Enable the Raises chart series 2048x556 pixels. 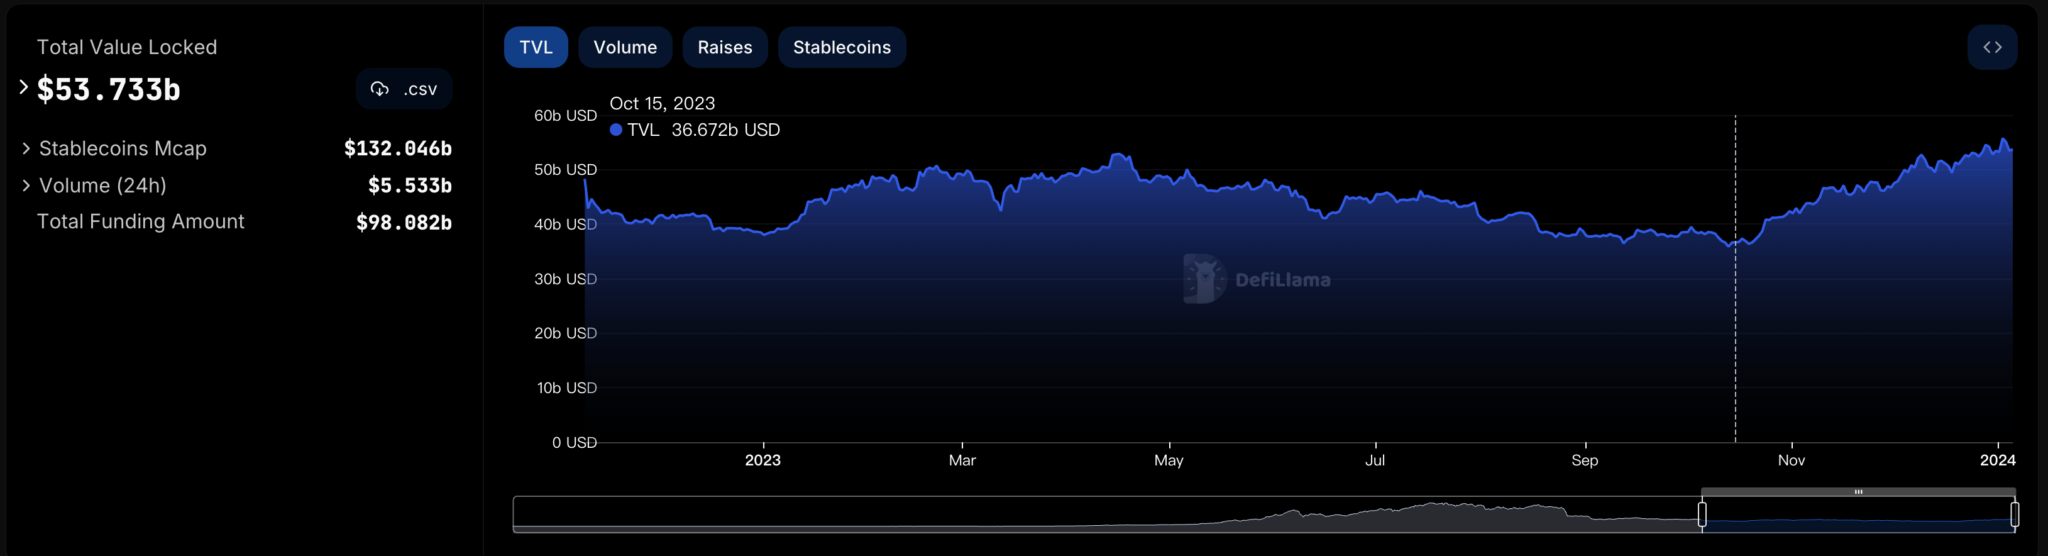(x=725, y=47)
